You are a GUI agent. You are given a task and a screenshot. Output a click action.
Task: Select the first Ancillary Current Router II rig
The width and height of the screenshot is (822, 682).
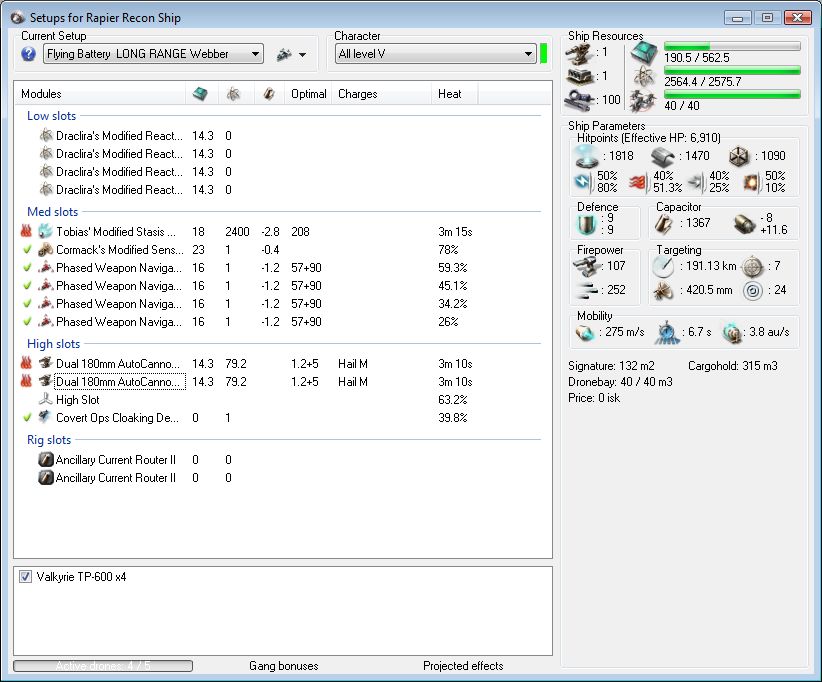point(283,460)
